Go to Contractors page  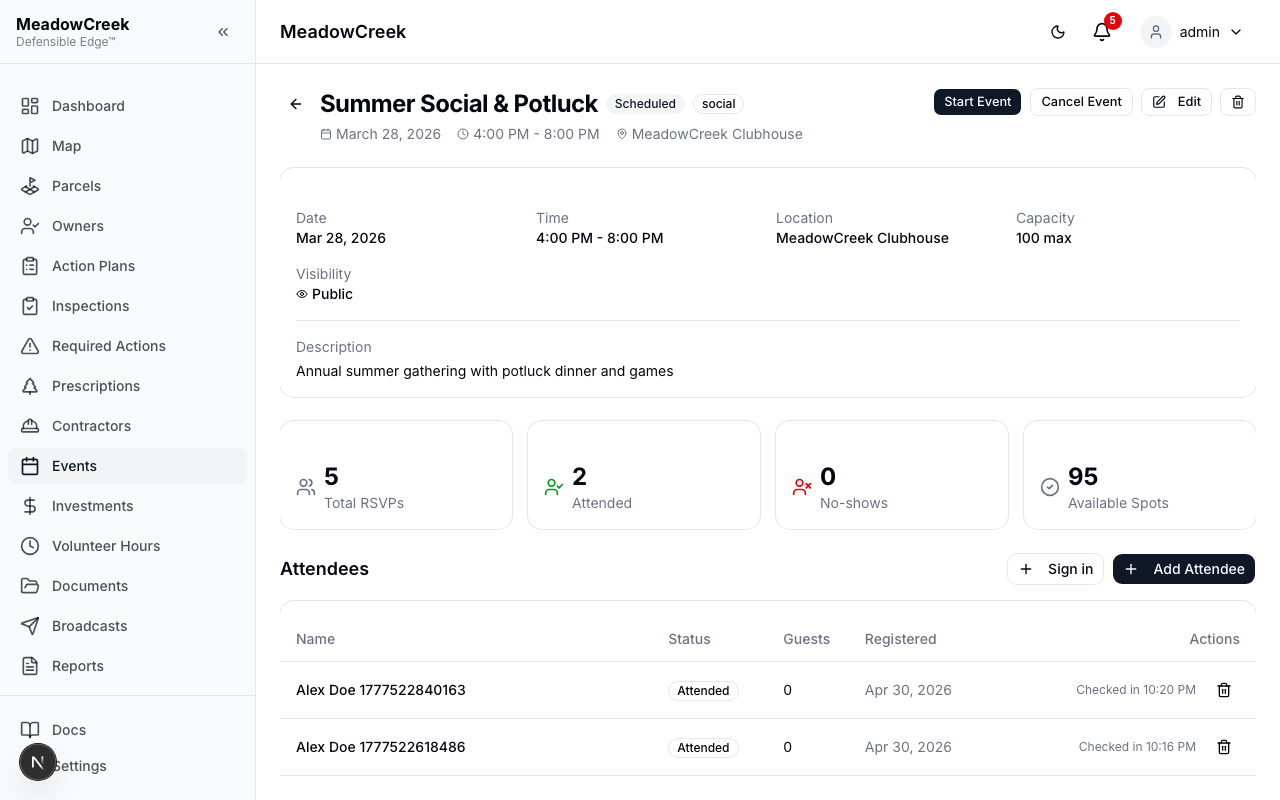tap(127, 426)
